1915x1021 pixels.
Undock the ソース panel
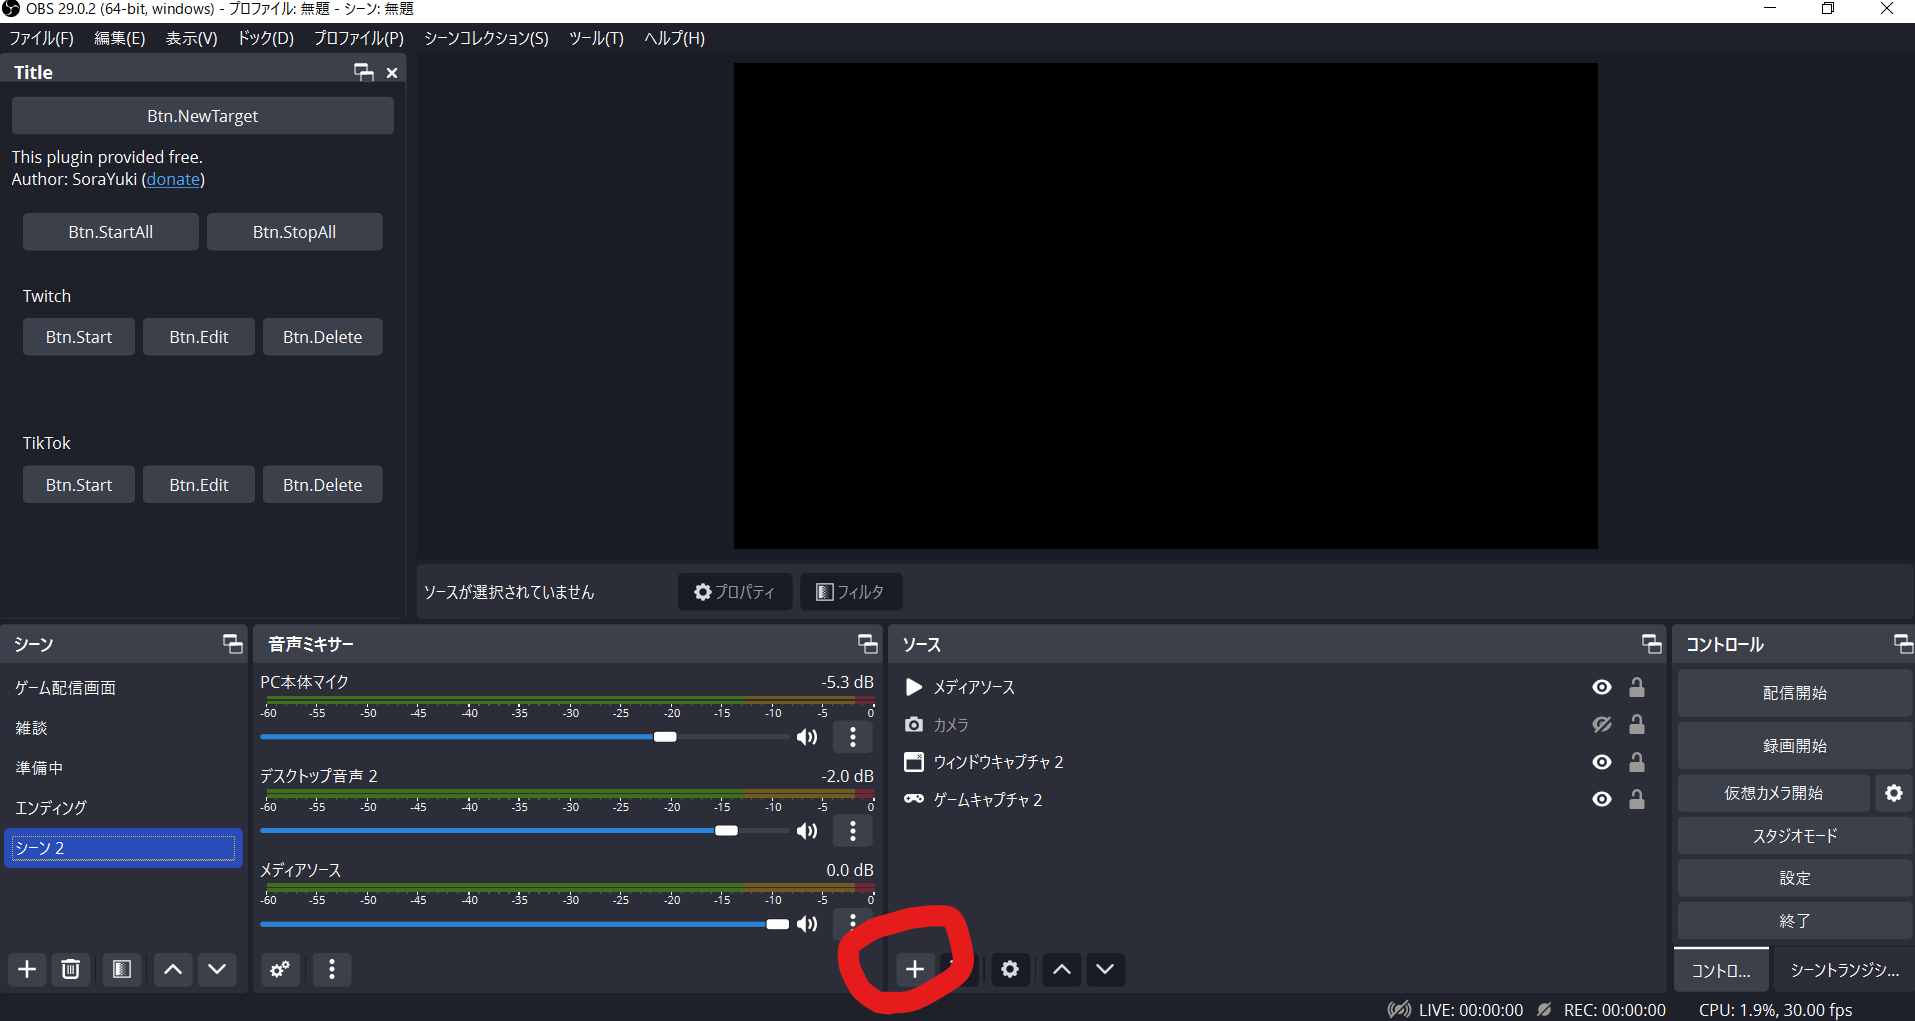coord(1651,644)
